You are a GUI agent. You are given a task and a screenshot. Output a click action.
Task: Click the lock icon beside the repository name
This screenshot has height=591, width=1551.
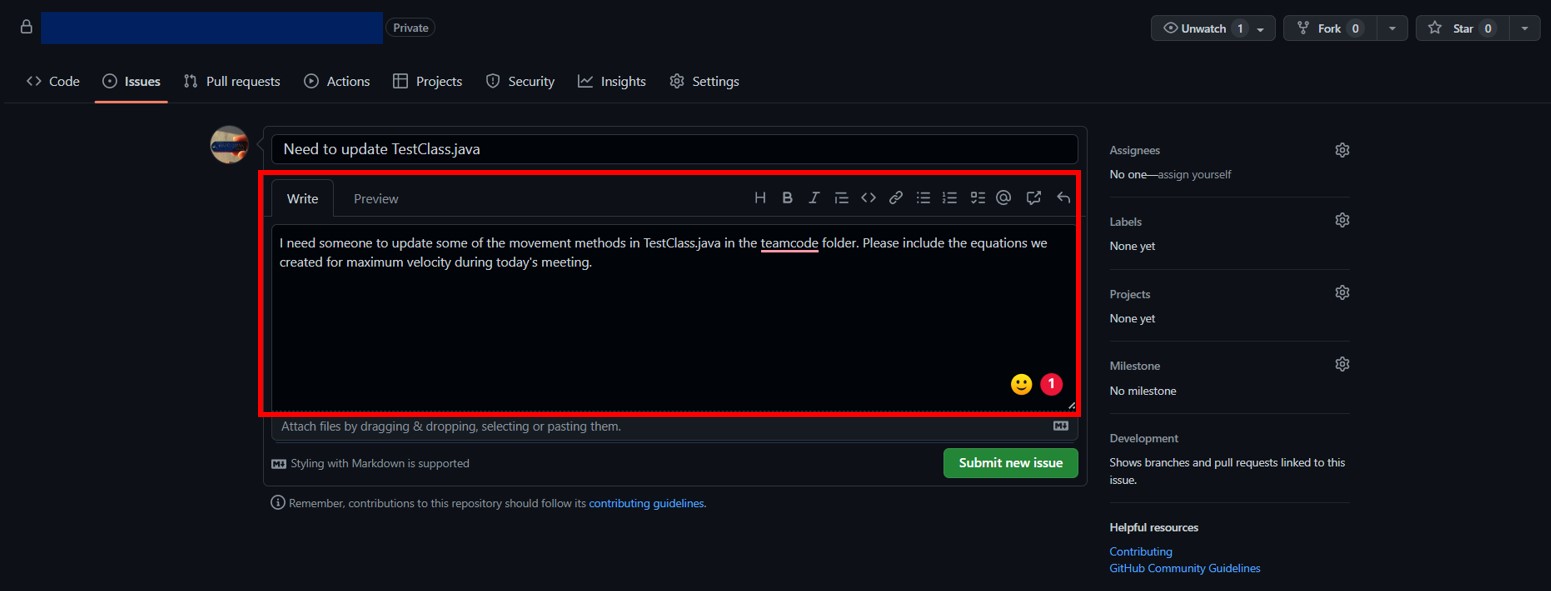[x=26, y=27]
